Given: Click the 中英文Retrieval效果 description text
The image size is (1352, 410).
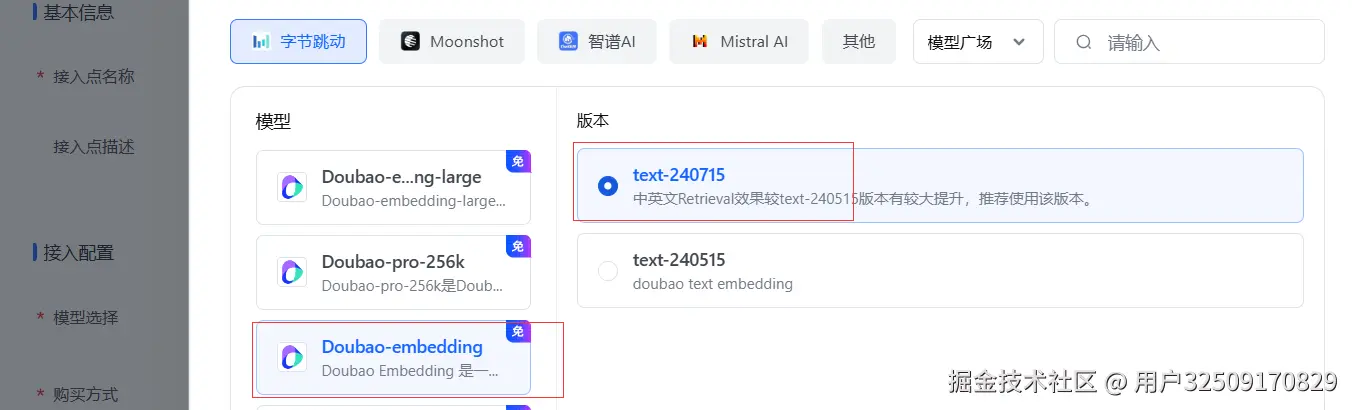Looking at the screenshot, I should point(864,199).
